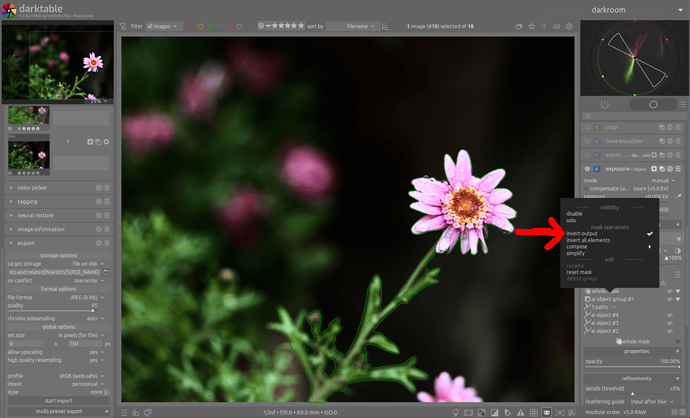
Task: Open module groups presets hamburger icon
Action: coord(683,104)
